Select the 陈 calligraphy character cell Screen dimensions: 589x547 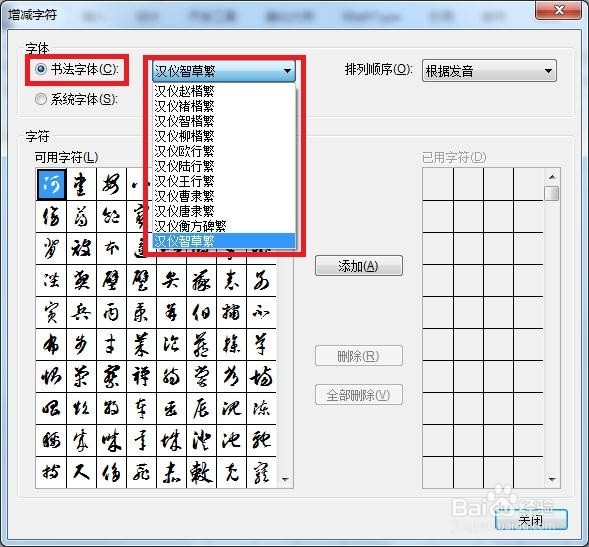(x=261, y=409)
